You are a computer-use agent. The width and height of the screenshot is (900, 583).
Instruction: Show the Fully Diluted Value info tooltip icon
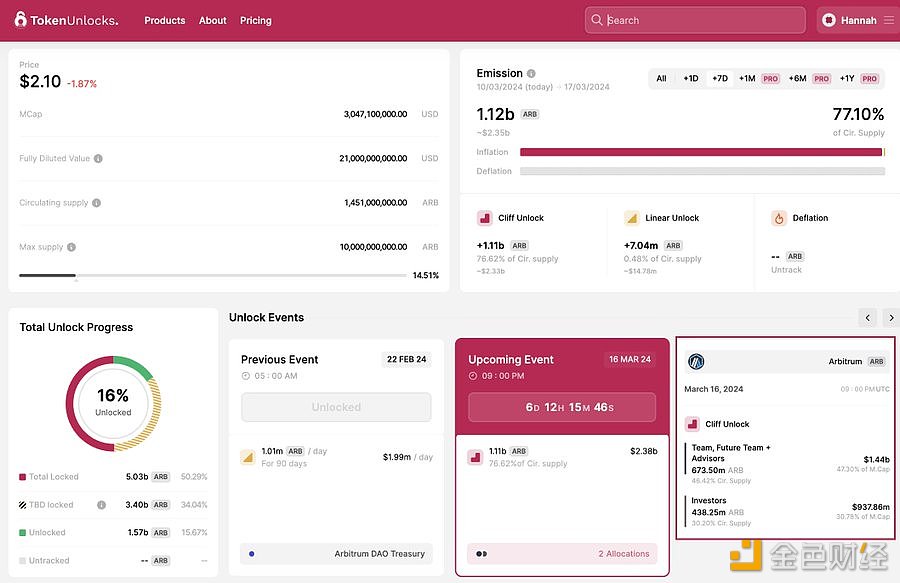click(x=98, y=158)
